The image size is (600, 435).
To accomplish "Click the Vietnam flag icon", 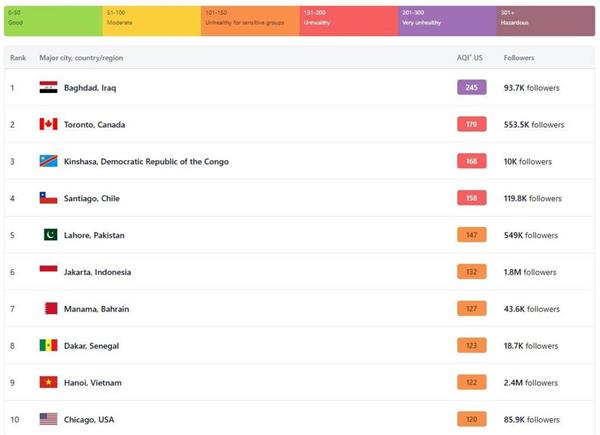I will tap(48, 382).
